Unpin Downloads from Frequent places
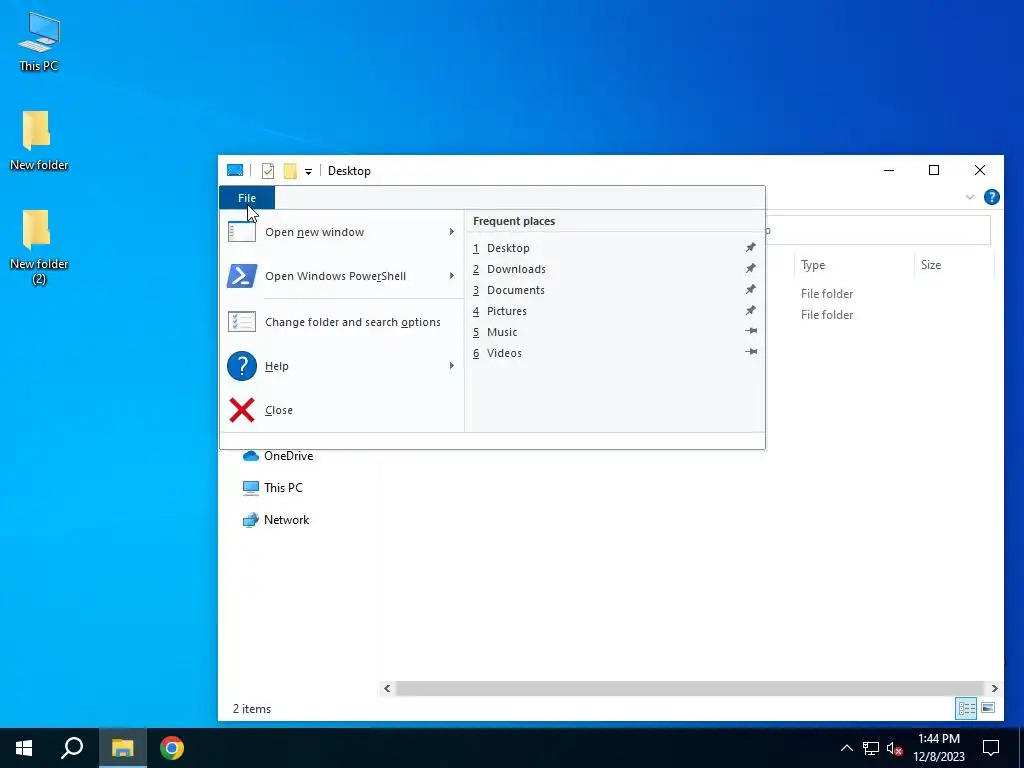This screenshot has height=768, width=1024. pos(751,268)
